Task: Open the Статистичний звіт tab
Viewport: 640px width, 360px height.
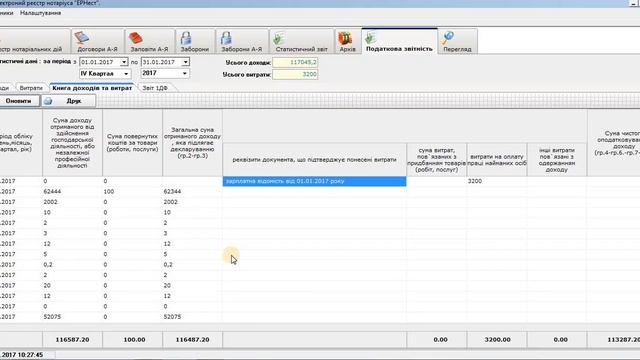Action: coord(301,41)
